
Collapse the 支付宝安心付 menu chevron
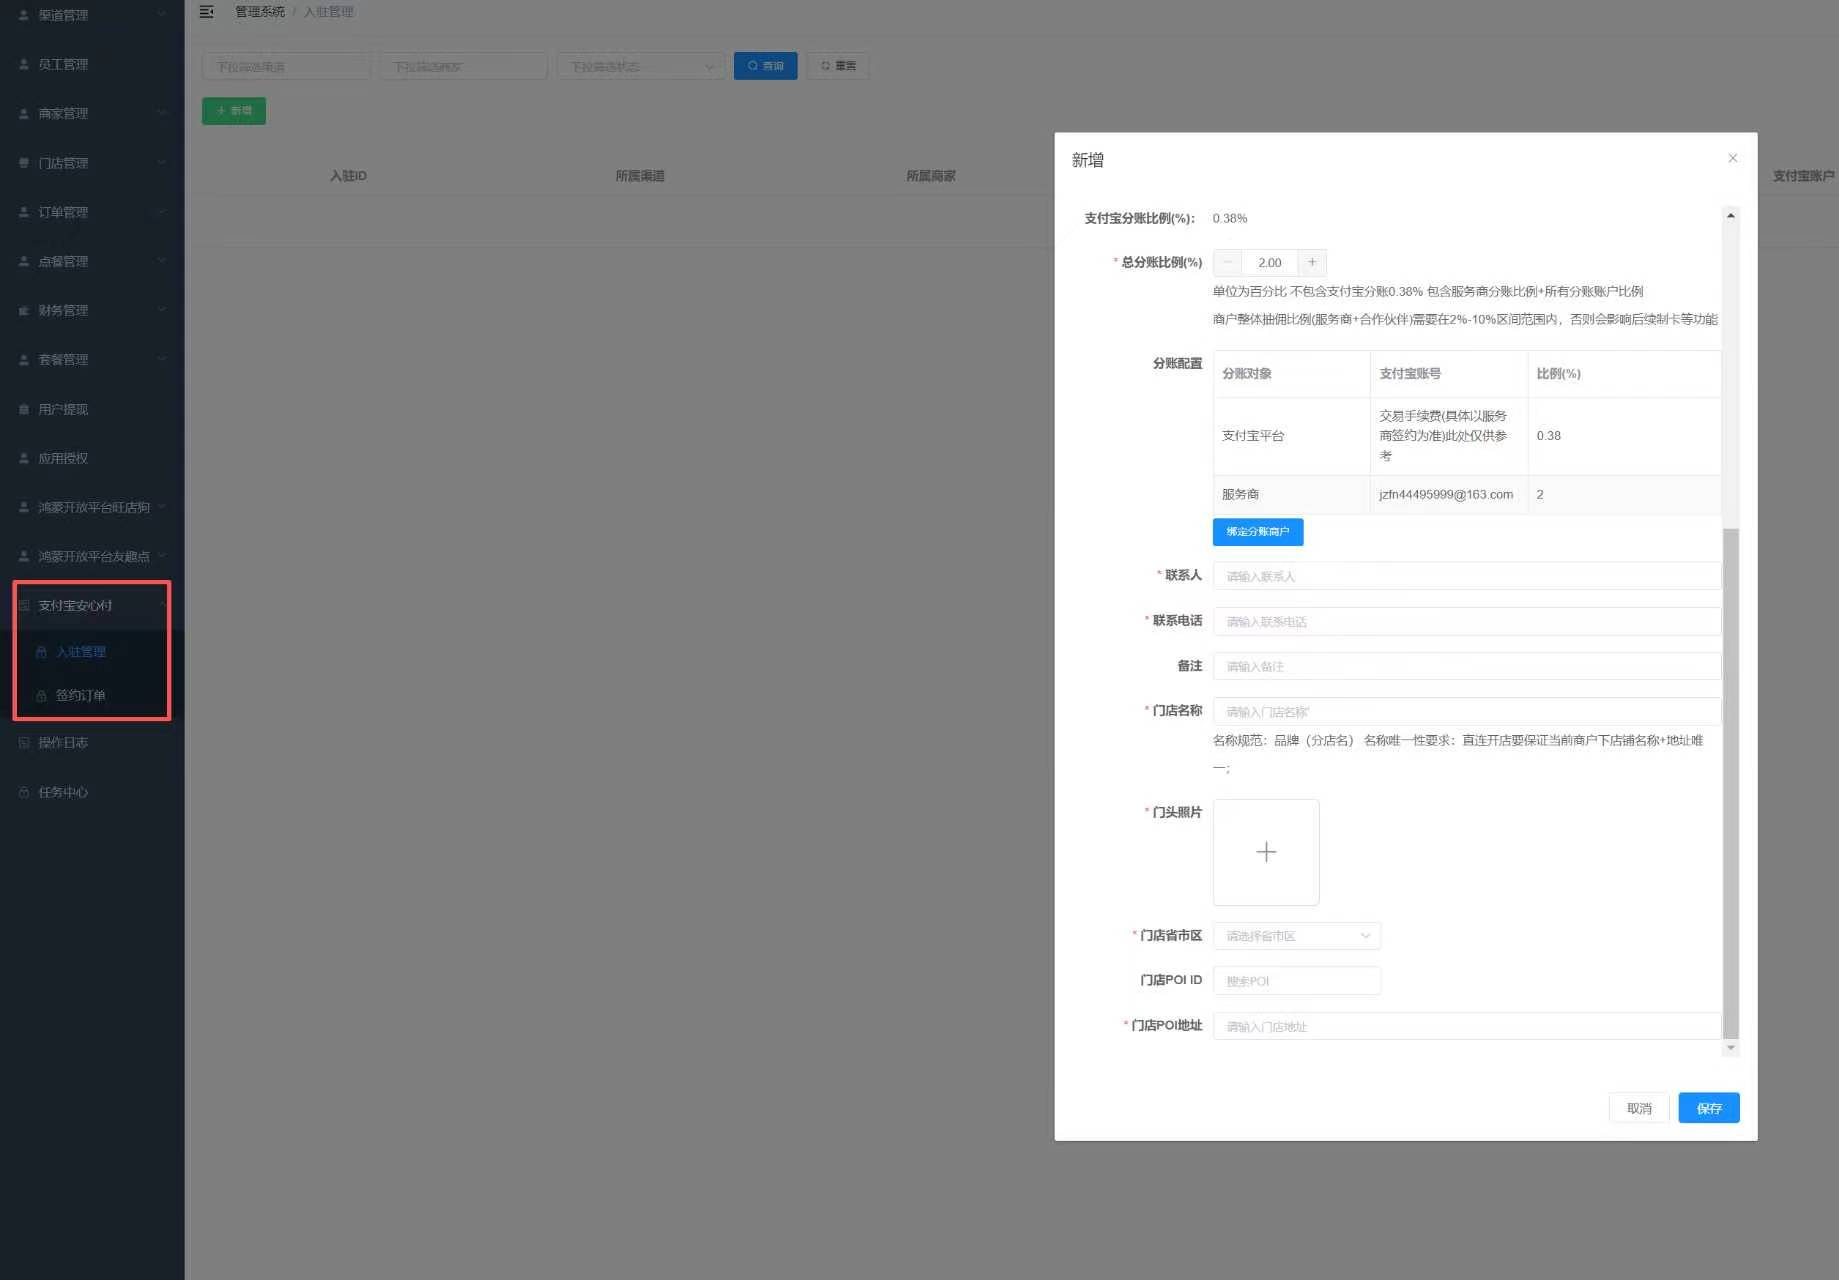point(162,605)
